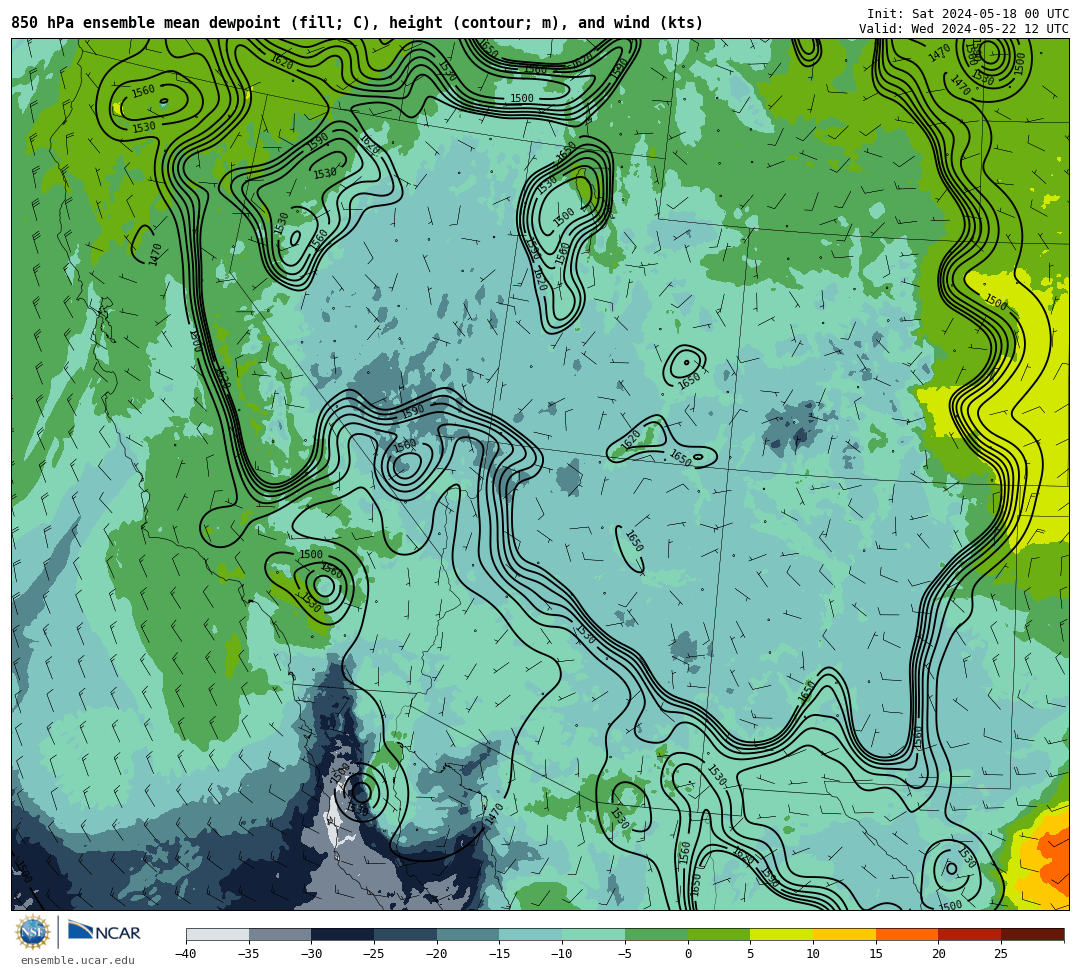Screen dimensions: 1080x973
Task: Click the slate gray -35 to -30 colorbar swatch
Action: (x=280, y=934)
